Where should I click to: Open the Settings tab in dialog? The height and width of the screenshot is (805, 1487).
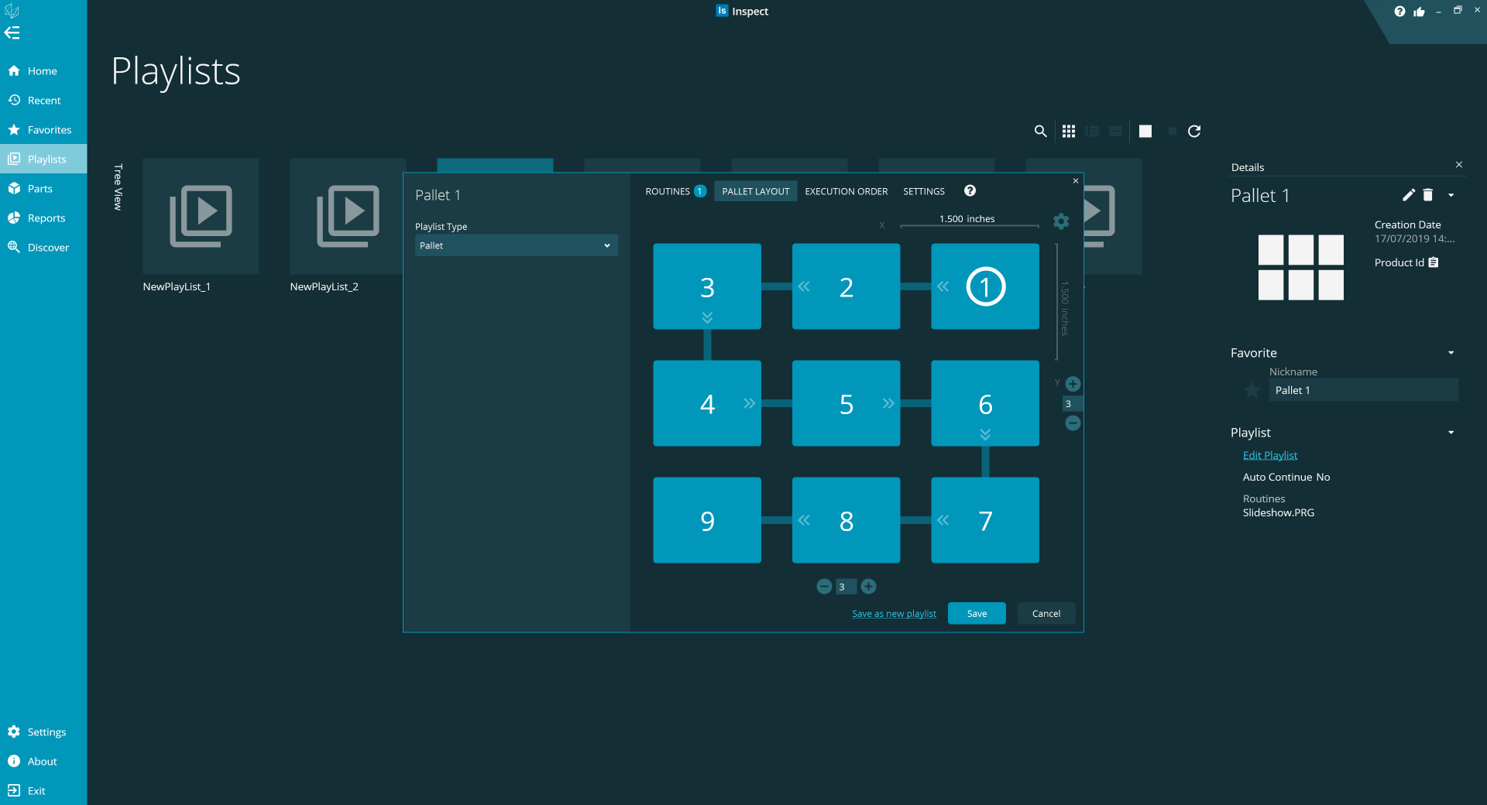click(924, 191)
